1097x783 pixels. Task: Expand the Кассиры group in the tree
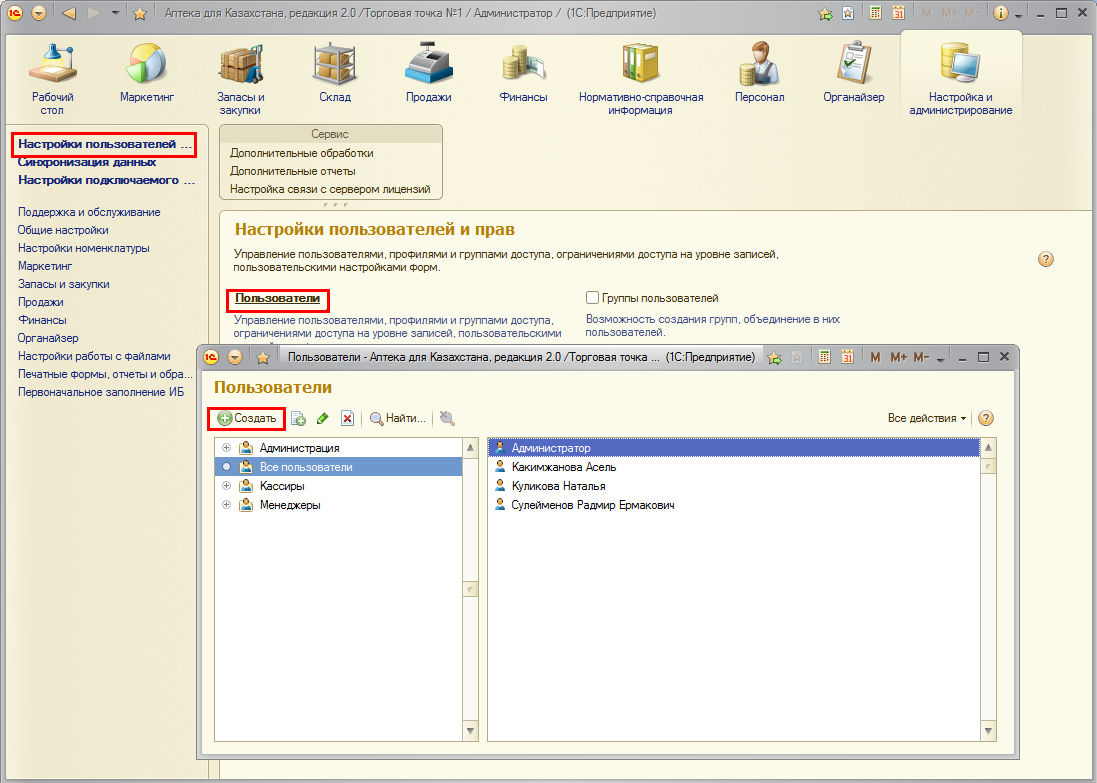tap(226, 486)
